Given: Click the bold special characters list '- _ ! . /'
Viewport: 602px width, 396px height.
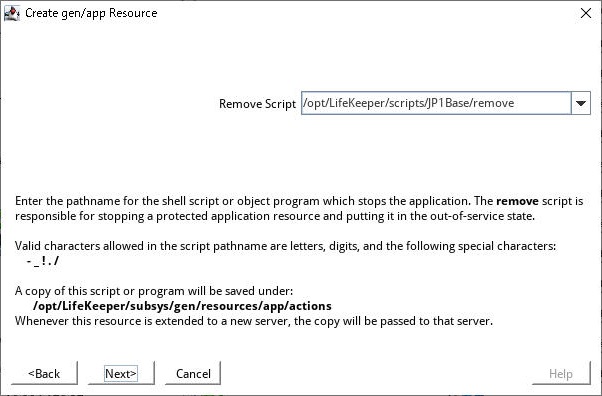Looking at the screenshot, I should point(43,261).
